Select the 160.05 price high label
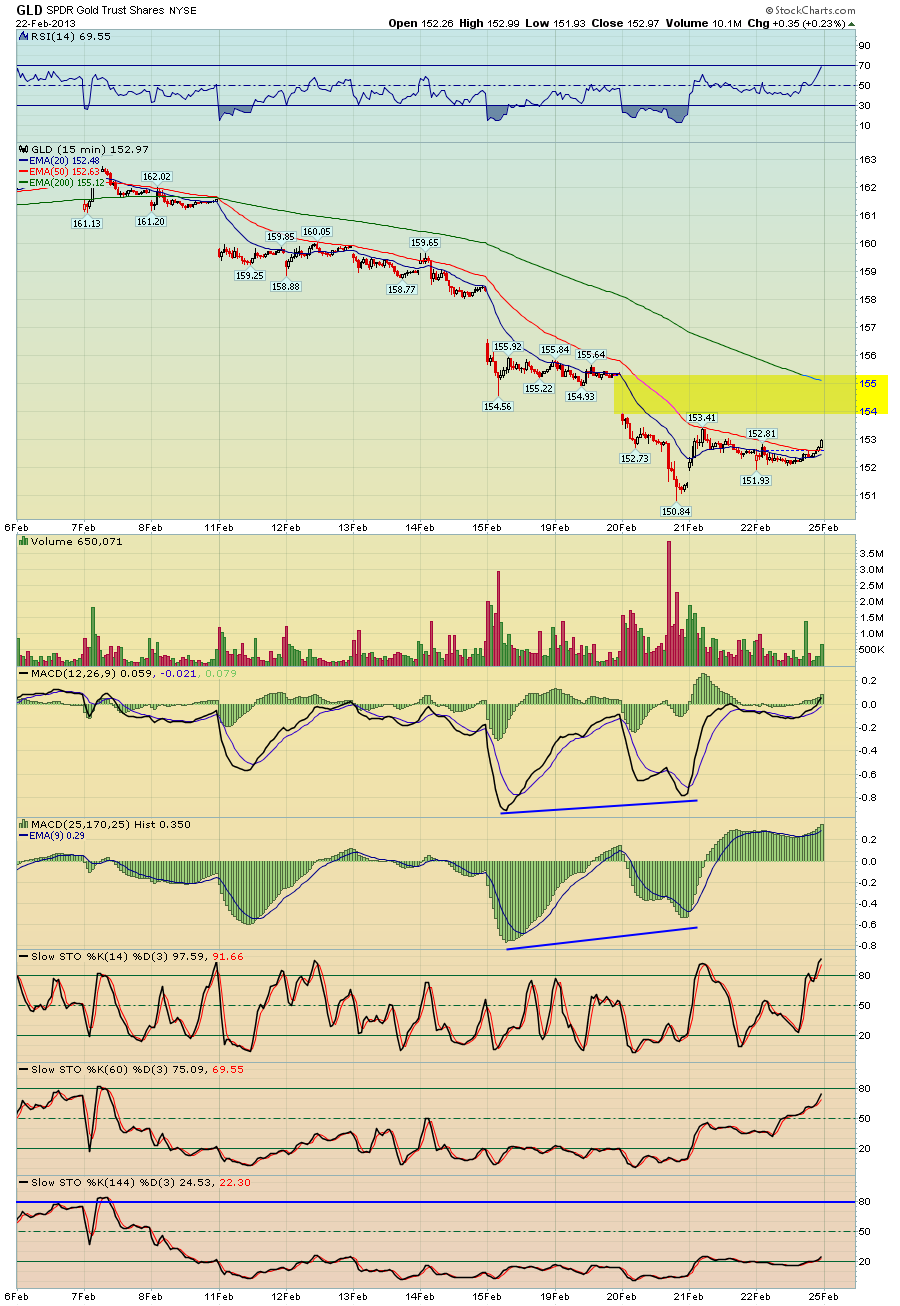 [x=318, y=231]
